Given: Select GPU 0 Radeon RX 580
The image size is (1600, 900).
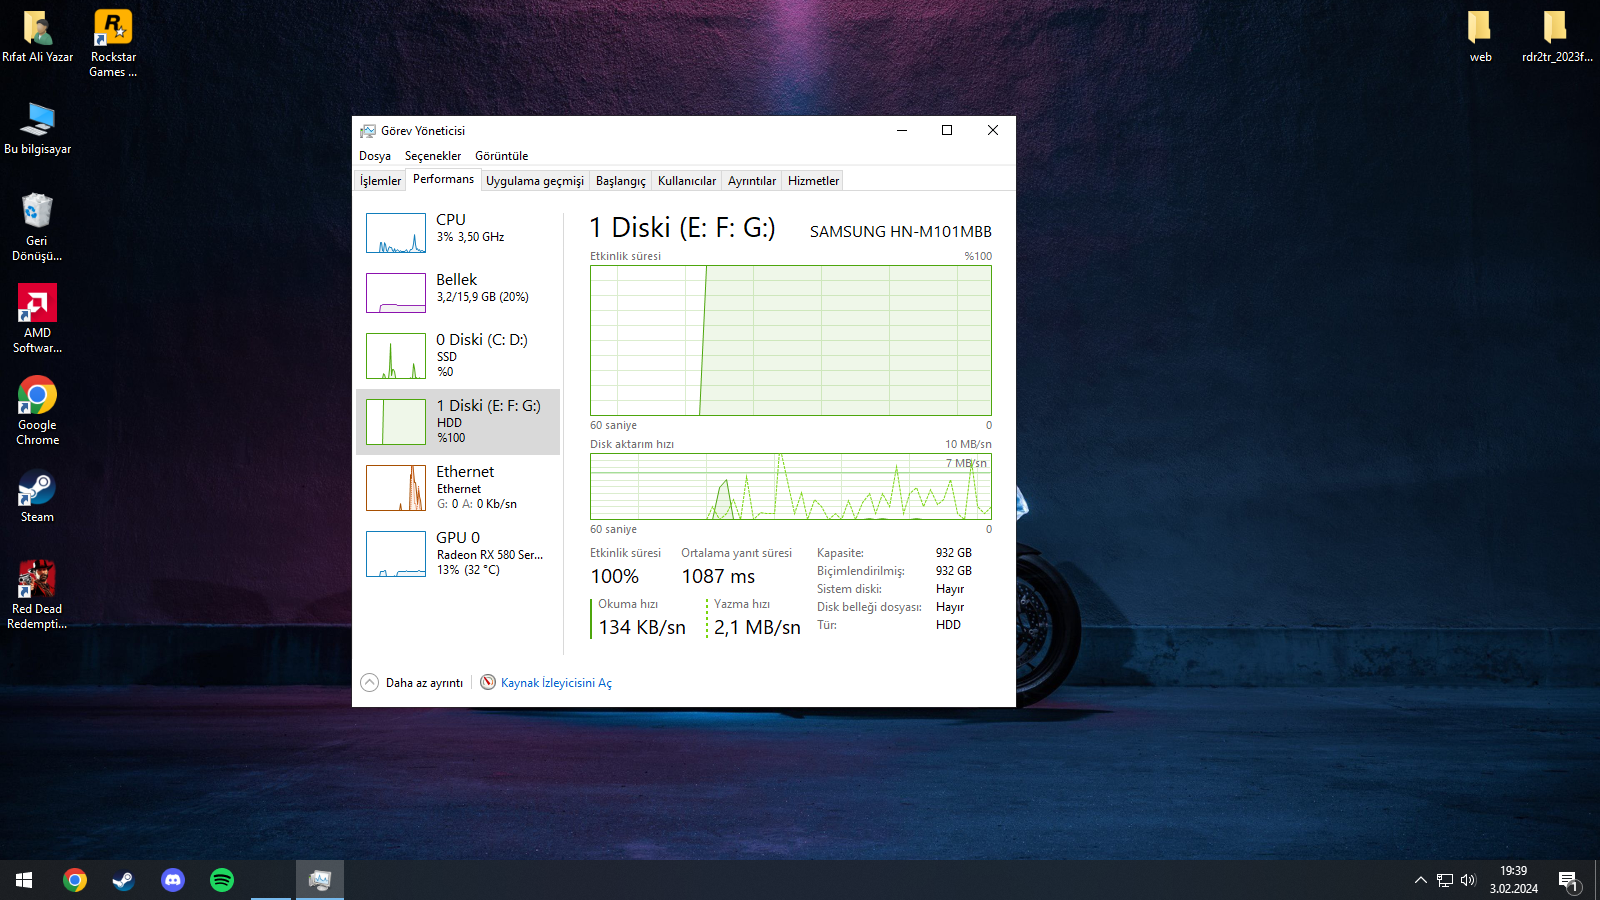Looking at the screenshot, I should (x=458, y=554).
